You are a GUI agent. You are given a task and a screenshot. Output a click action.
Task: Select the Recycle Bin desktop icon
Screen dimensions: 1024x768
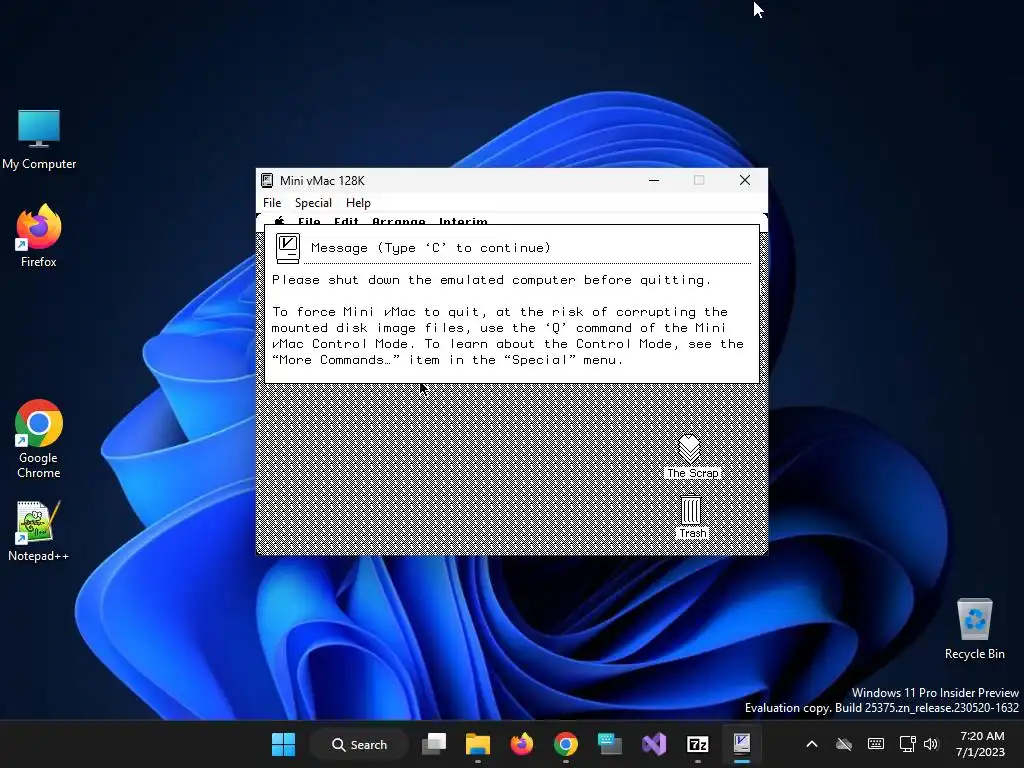[x=974, y=628]
